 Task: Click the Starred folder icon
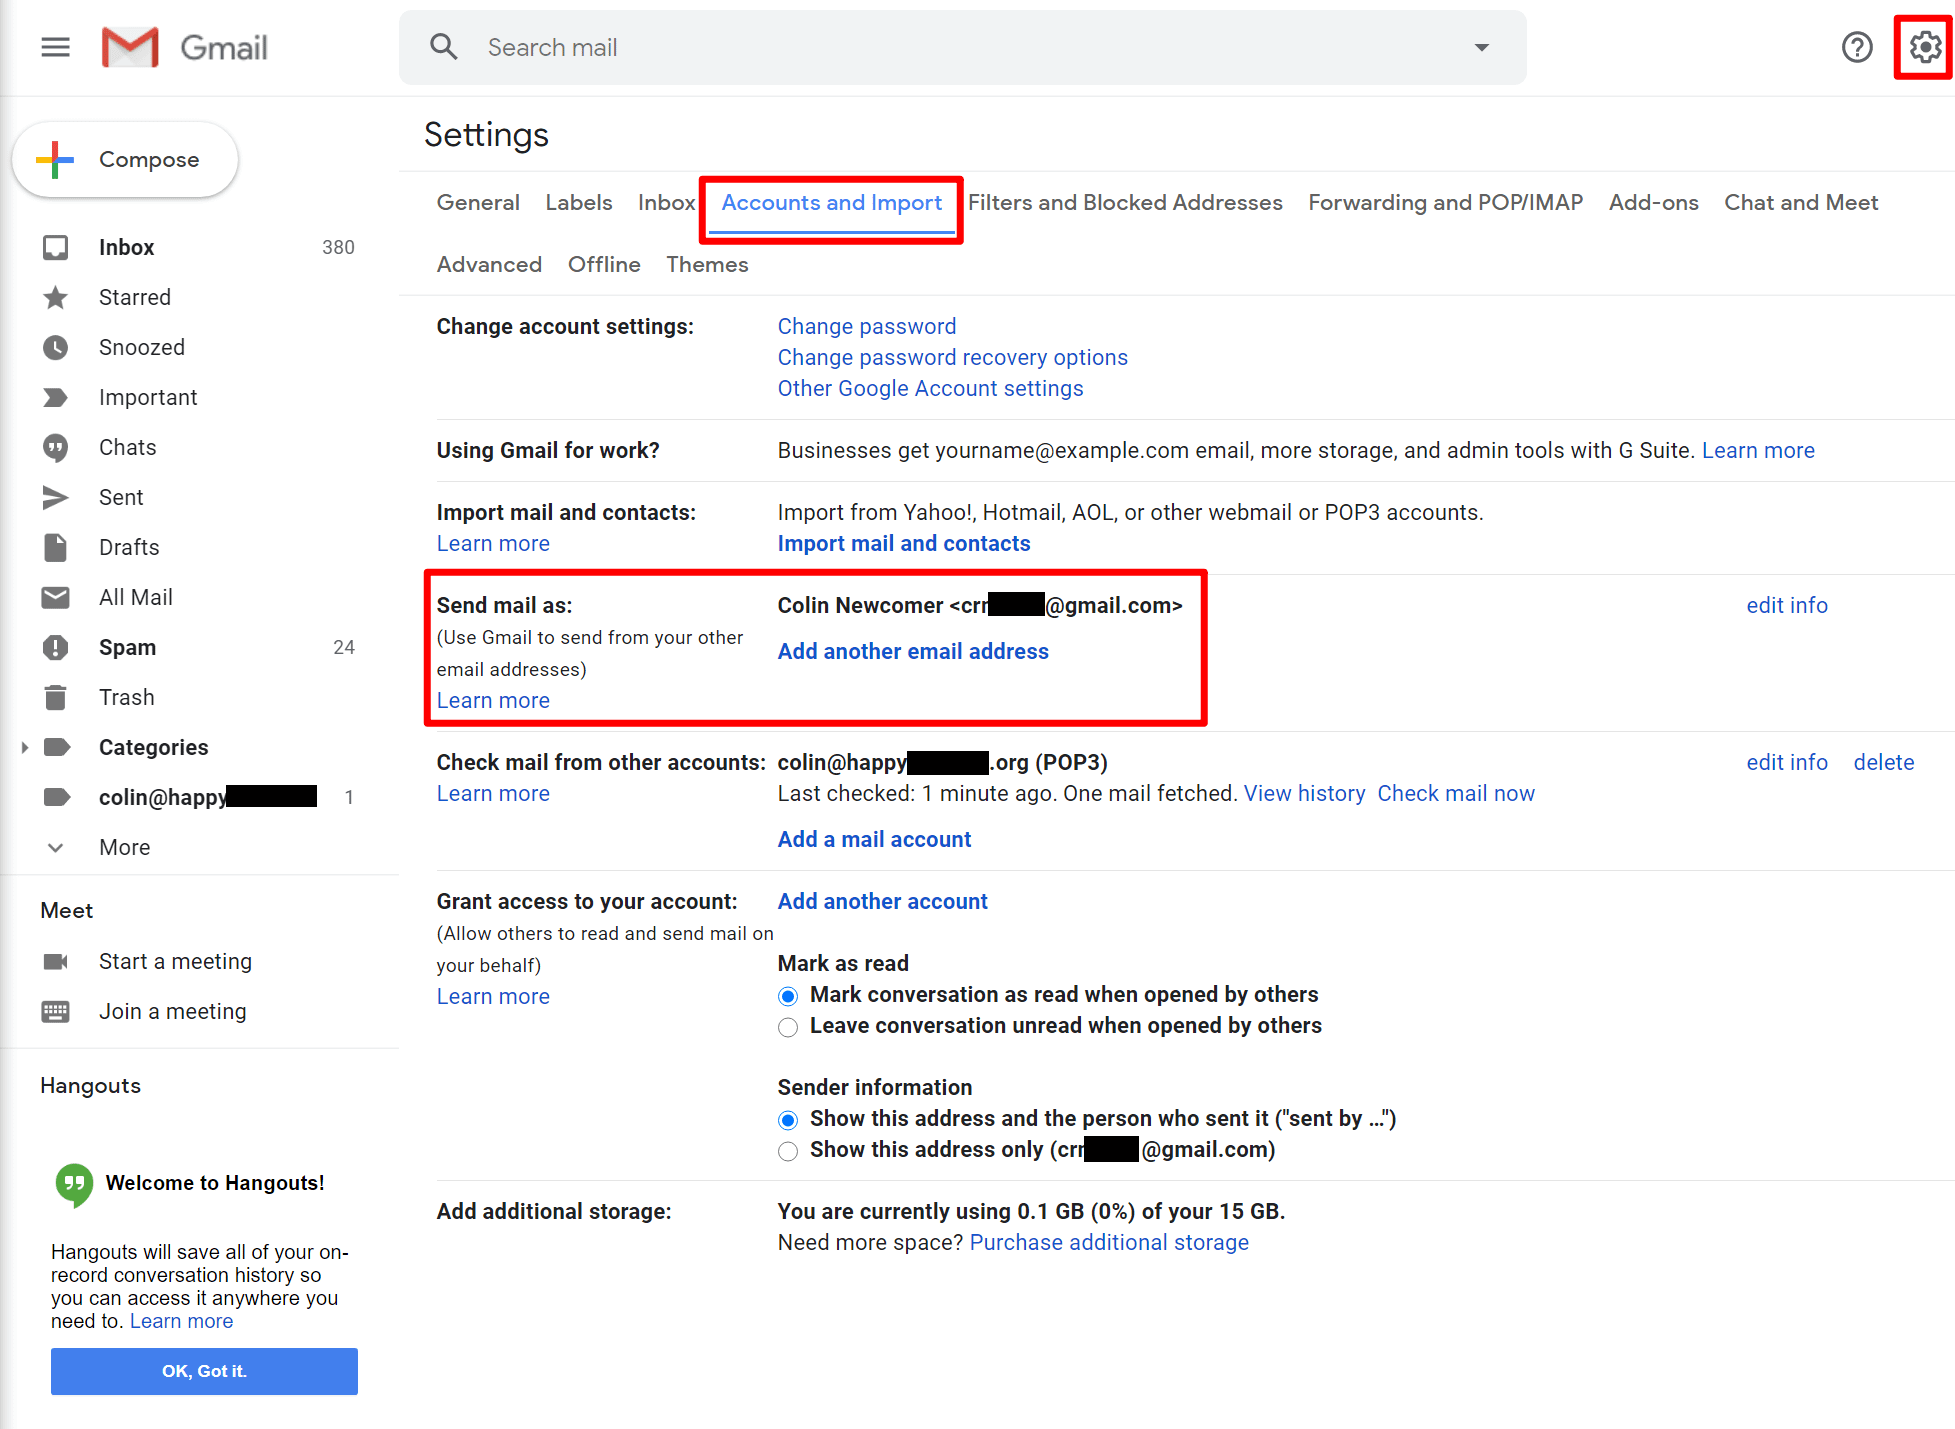56,296
